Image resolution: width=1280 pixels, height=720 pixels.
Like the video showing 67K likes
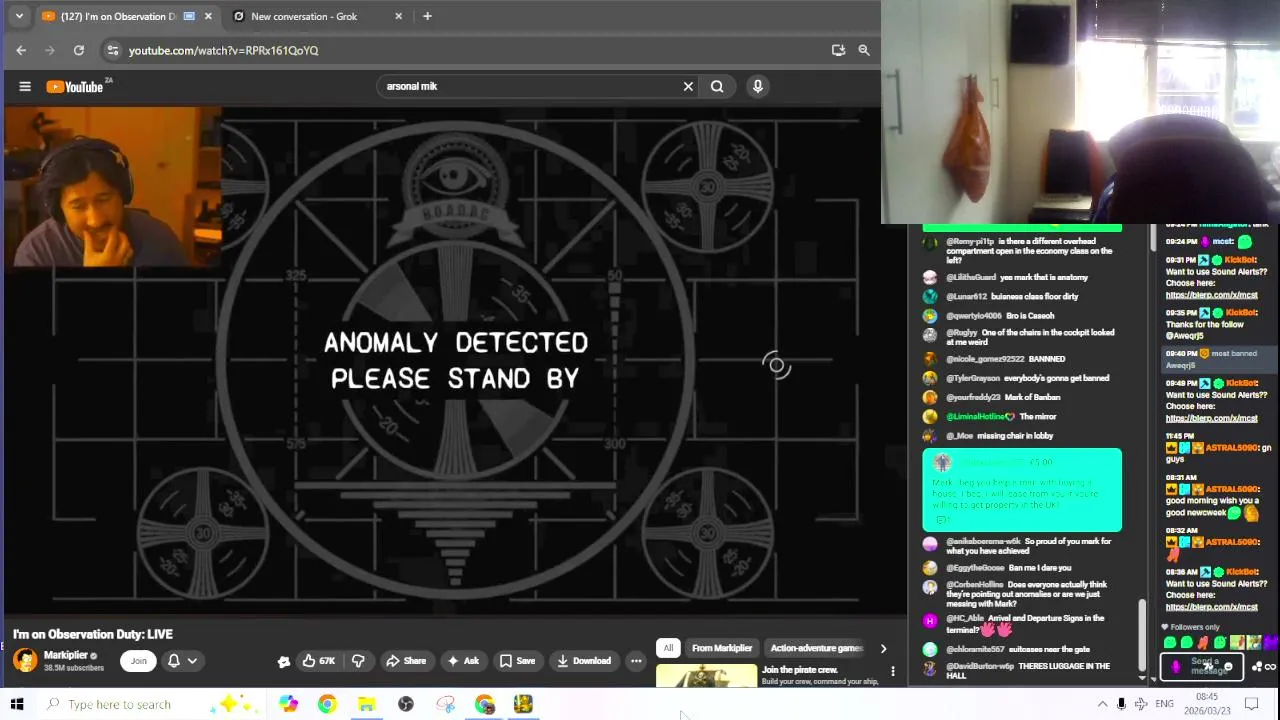319,661
